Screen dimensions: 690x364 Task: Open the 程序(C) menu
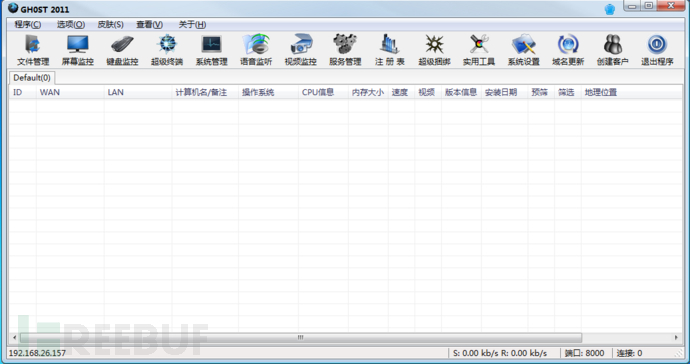pos(28,25)
